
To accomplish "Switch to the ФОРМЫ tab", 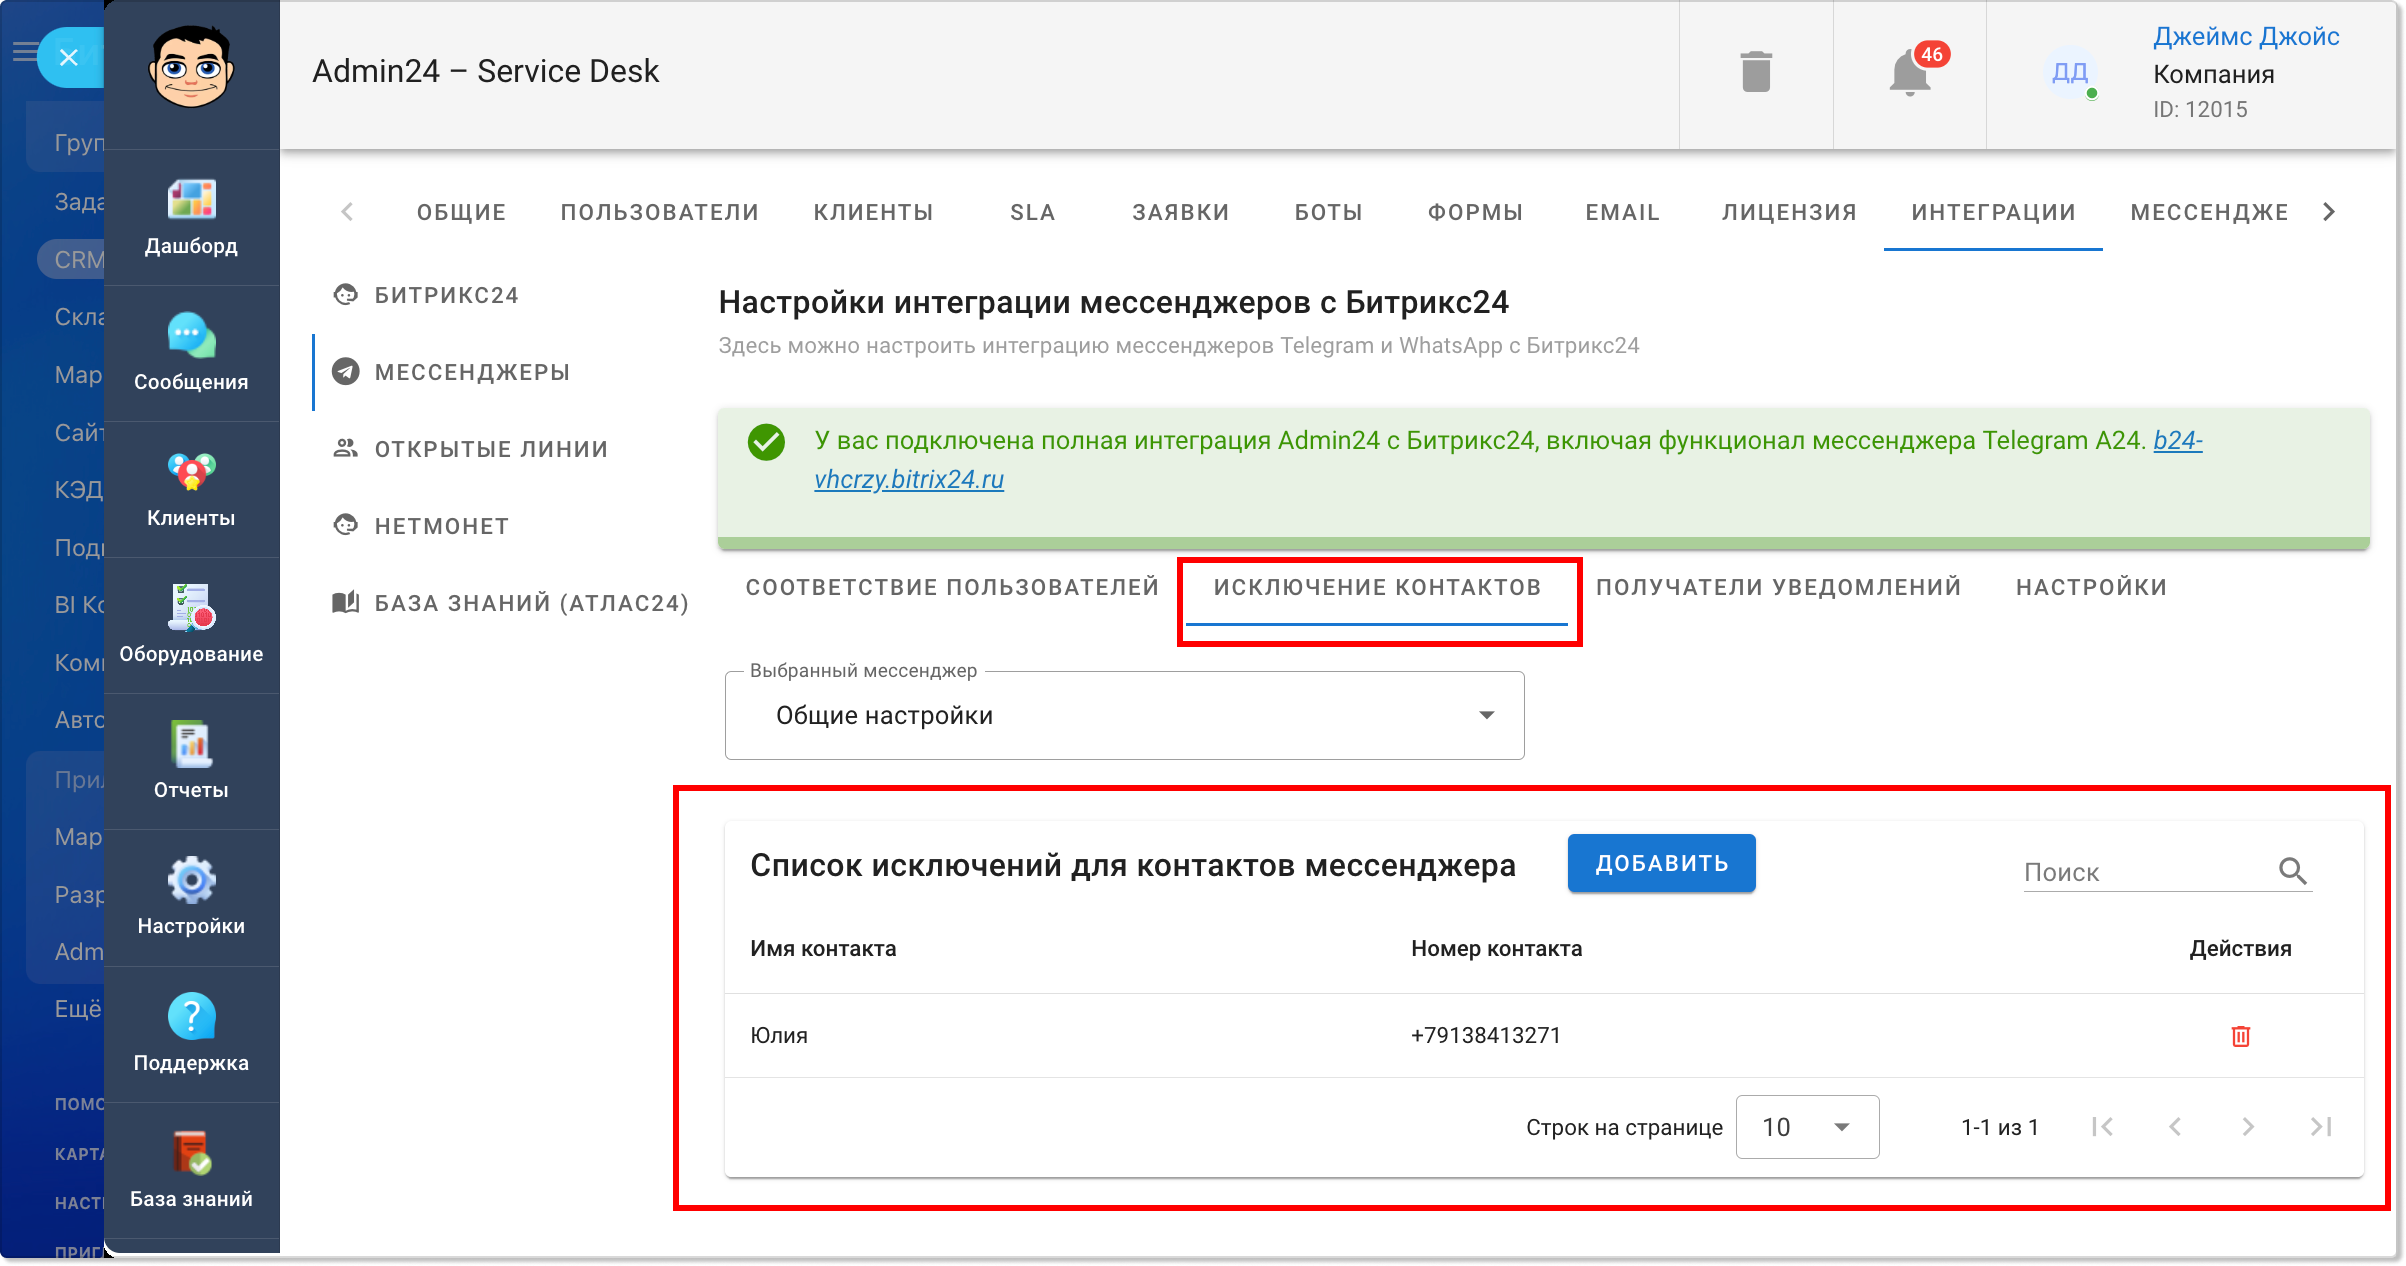I will [x=1475, y=212].
